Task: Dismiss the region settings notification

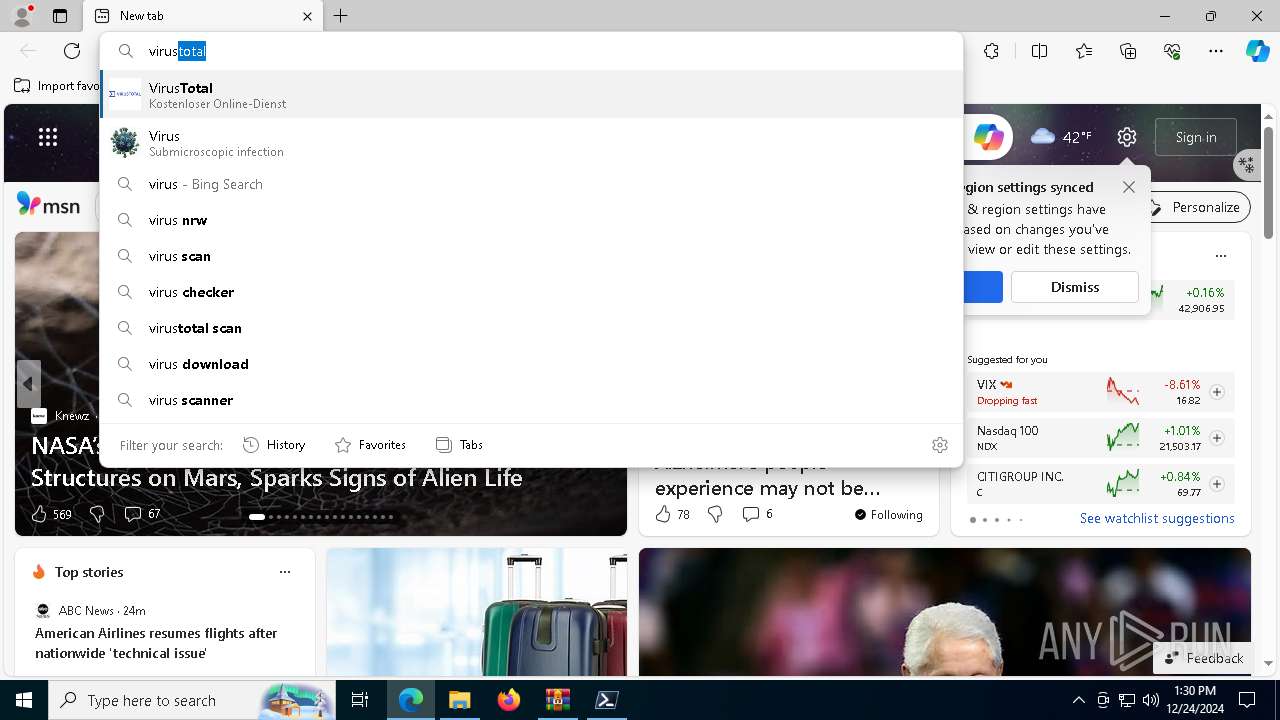Action: pyautogui.click(x=1075, y=287)
